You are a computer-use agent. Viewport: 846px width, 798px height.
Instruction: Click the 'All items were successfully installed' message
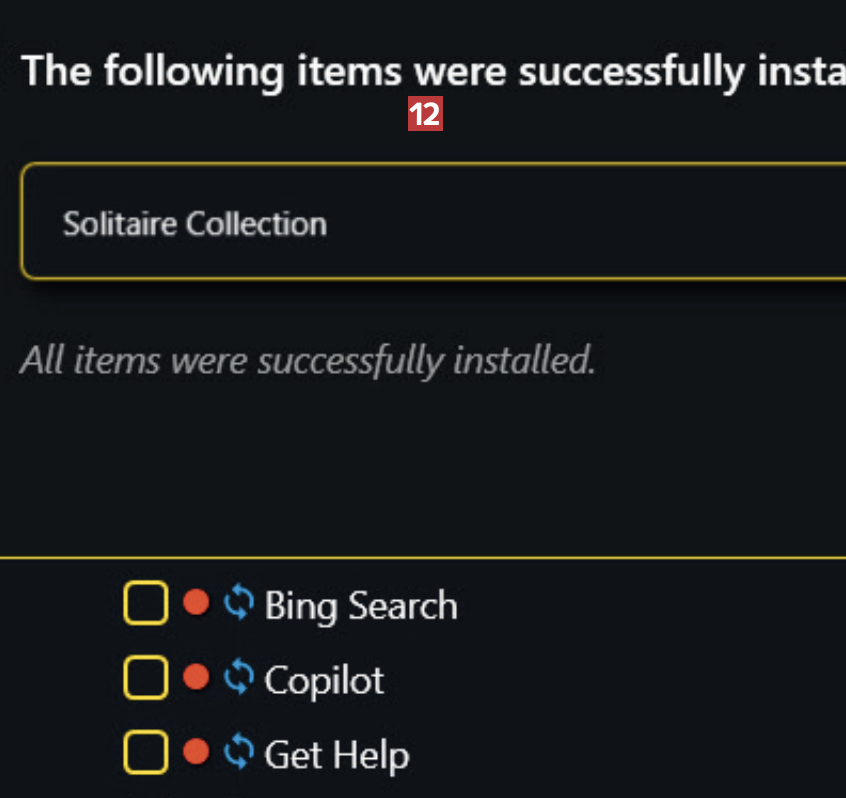[x=307, y=360]
